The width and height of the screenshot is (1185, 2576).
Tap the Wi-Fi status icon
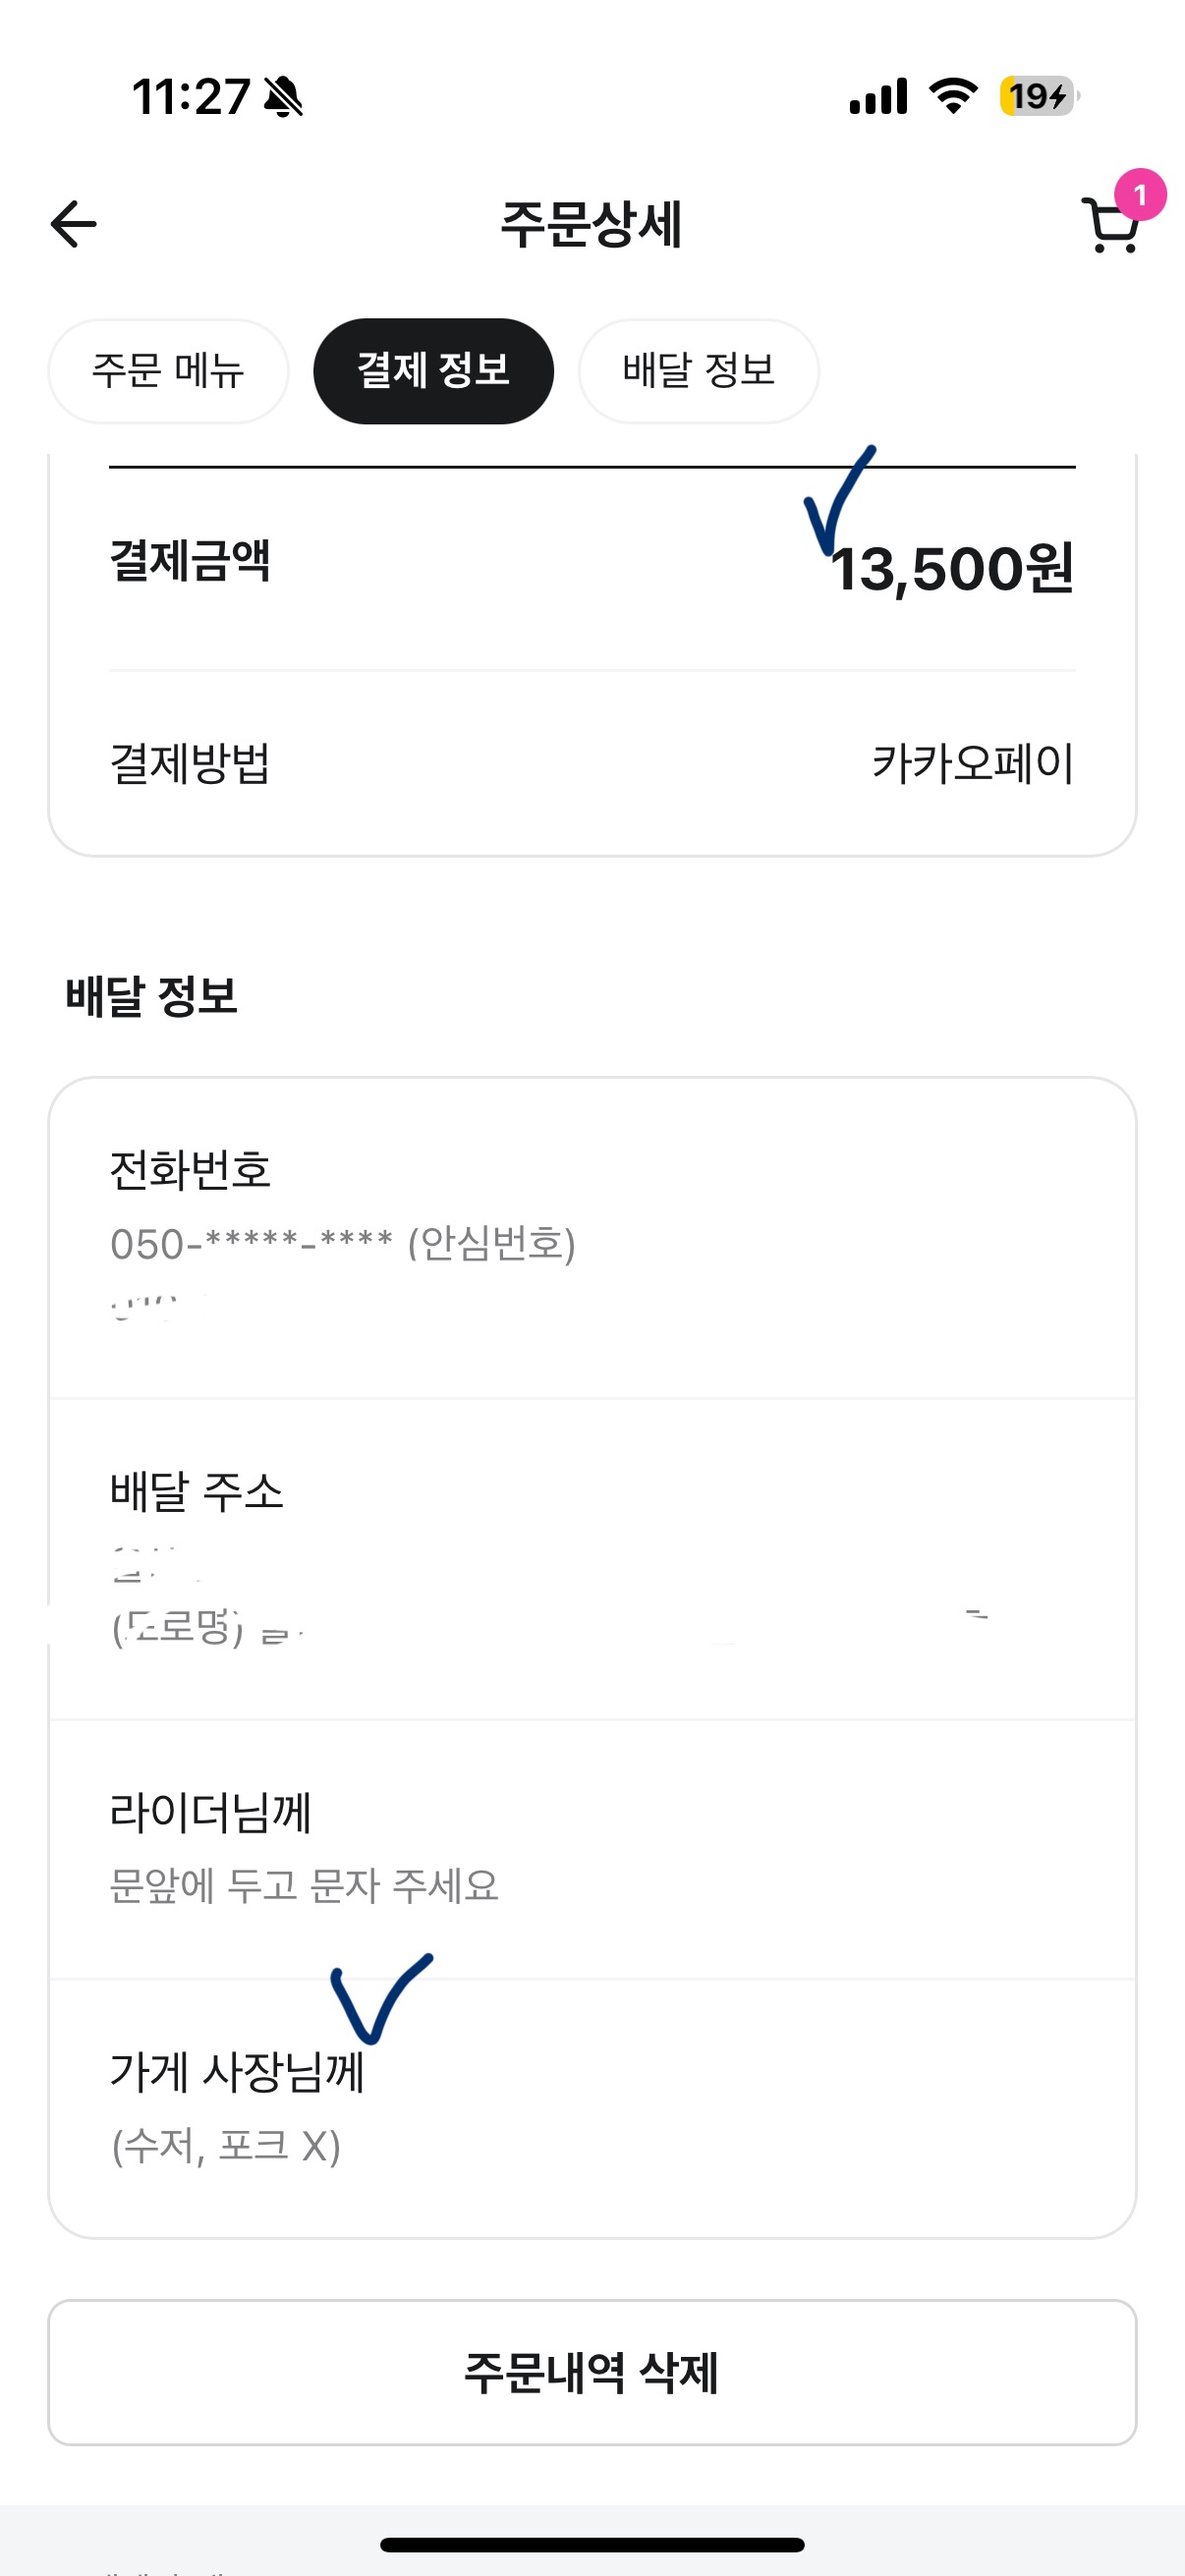(952, 96)
